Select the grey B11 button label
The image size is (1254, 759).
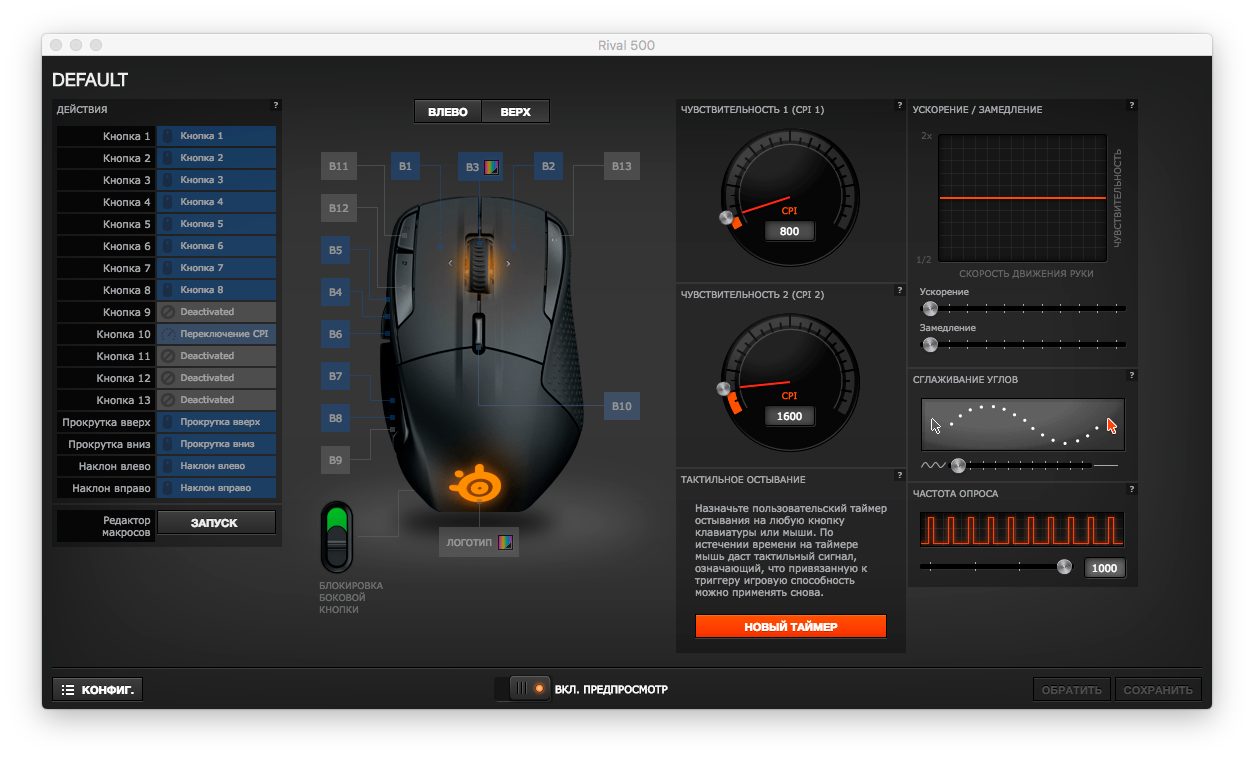click(x=339, y=166)
